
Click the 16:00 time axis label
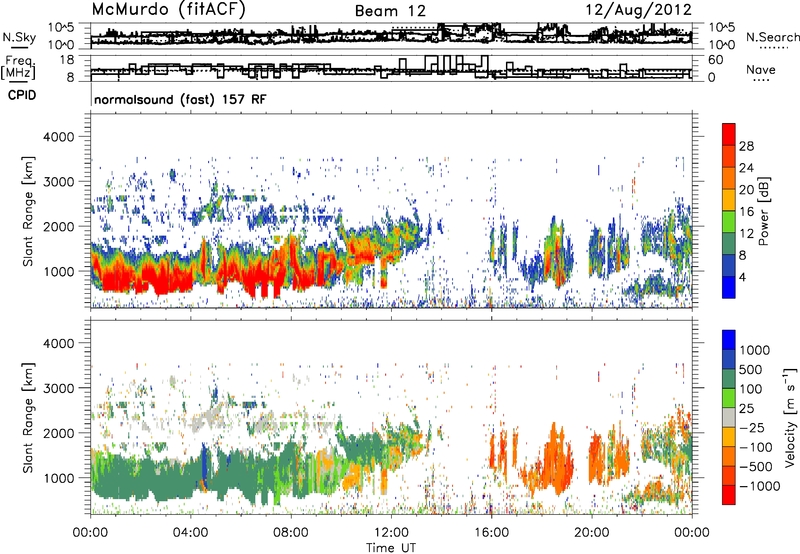tap(491, 533)
